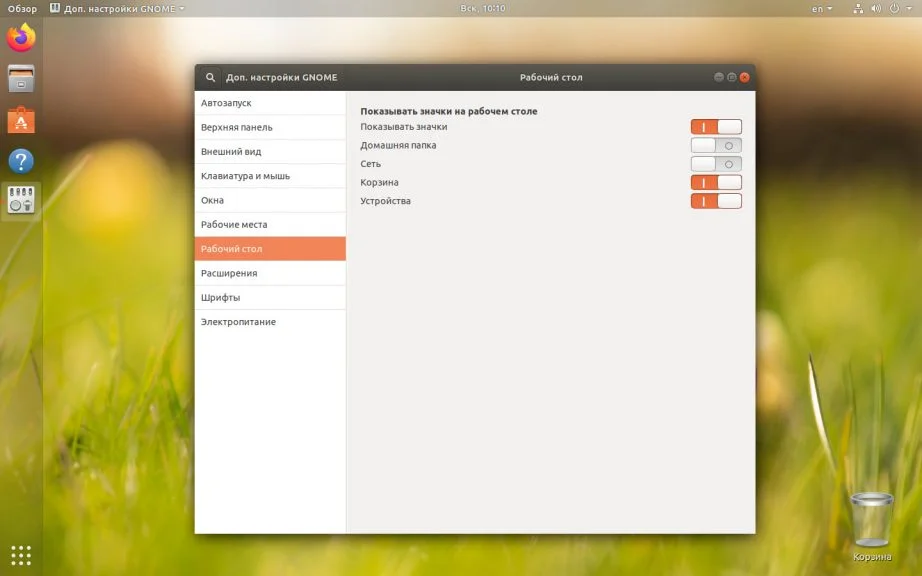
Task: Enable the Сеть desktop icon switch
Action: [x=716, y=164]
